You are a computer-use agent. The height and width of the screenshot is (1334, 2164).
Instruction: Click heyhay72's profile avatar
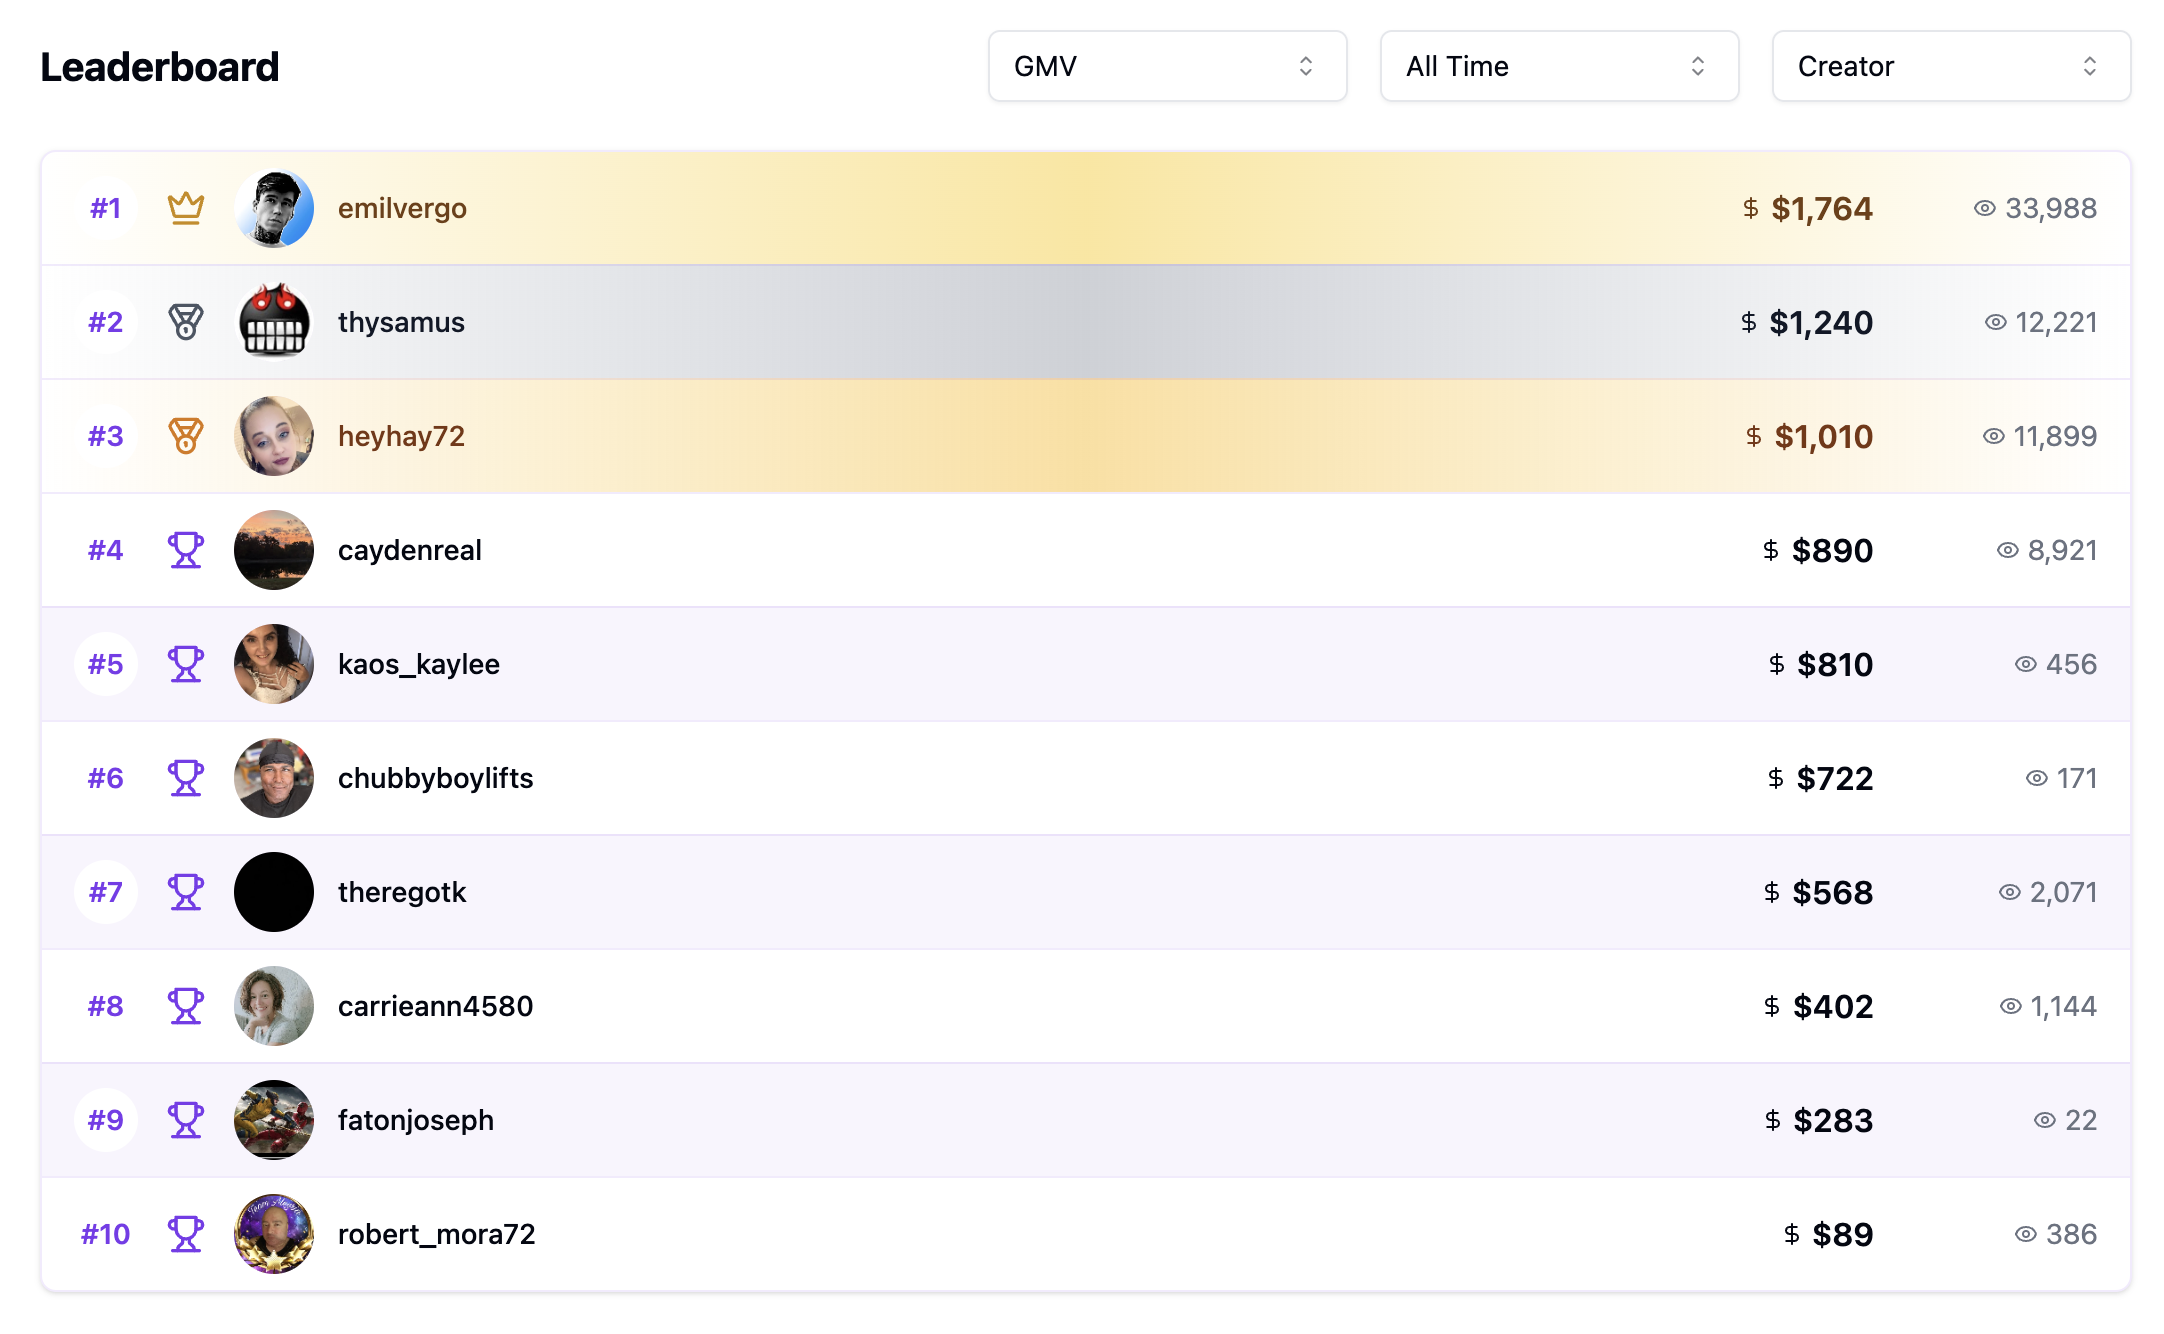coord(273,436)
